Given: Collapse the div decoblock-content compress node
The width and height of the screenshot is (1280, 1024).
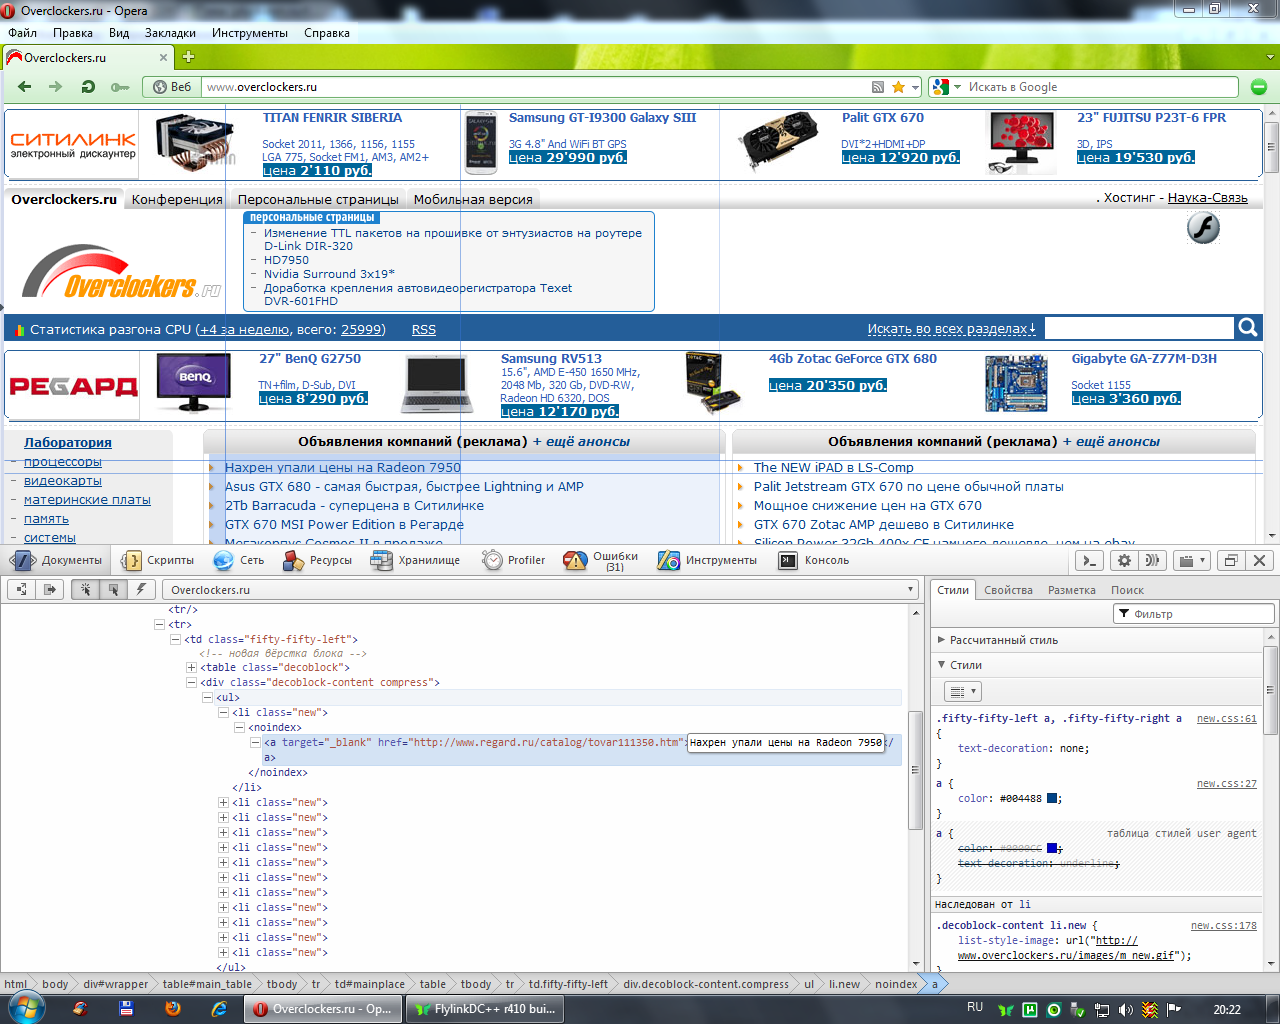Looking at the screenshot, I should [191, 682].
